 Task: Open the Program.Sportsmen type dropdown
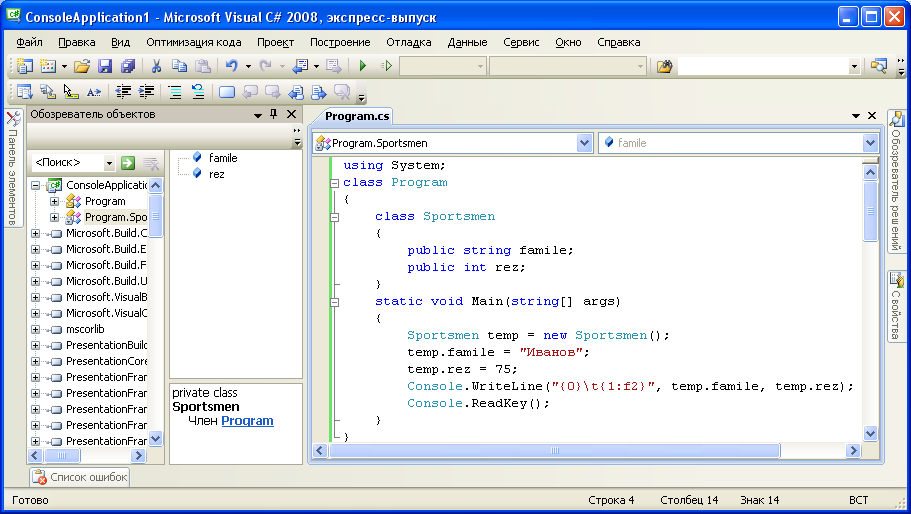click(x=584, y=143)
